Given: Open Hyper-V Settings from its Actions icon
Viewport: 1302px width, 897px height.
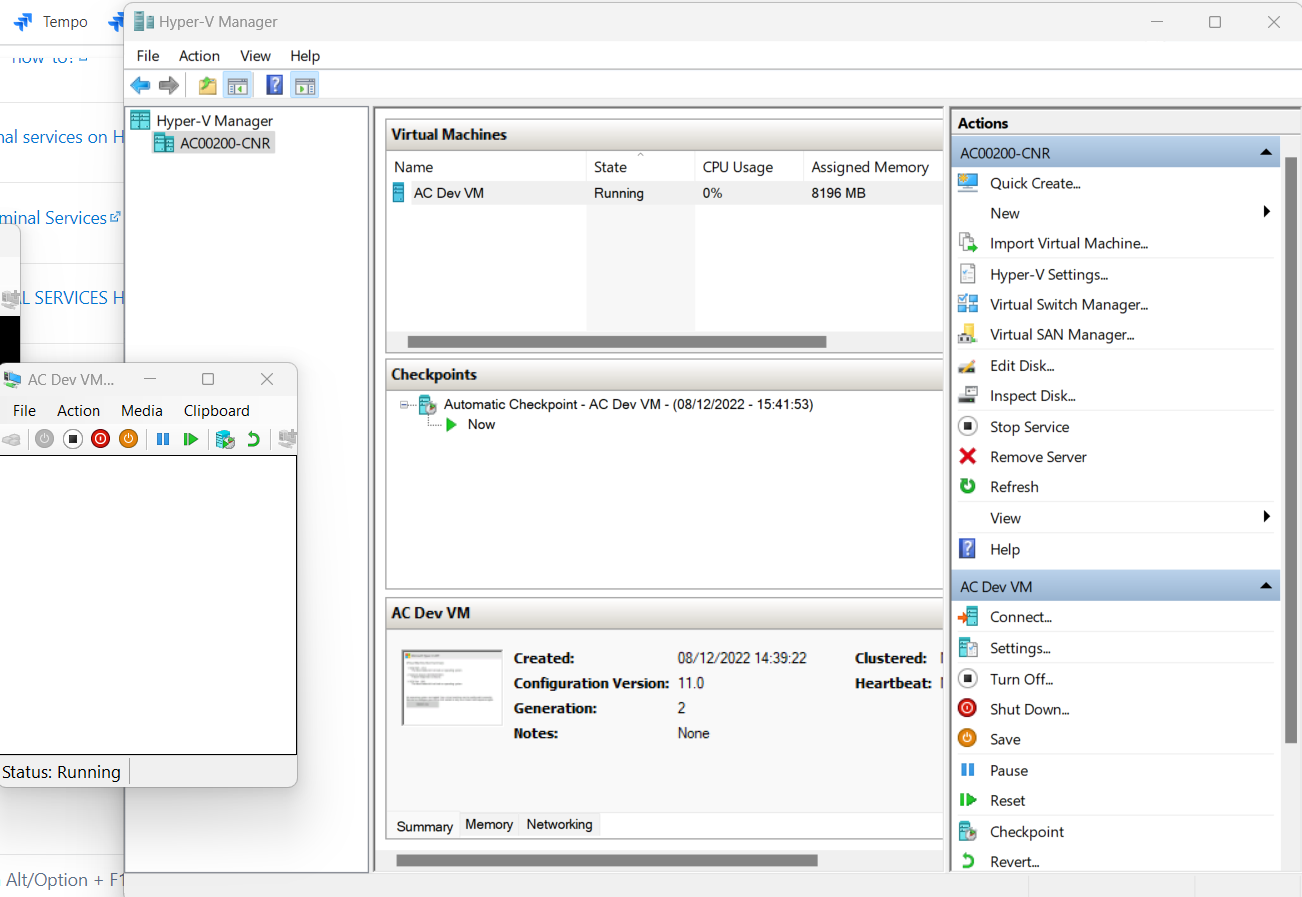Looking at the screenshot, I should pyautogui.click(x=967, y=274).
